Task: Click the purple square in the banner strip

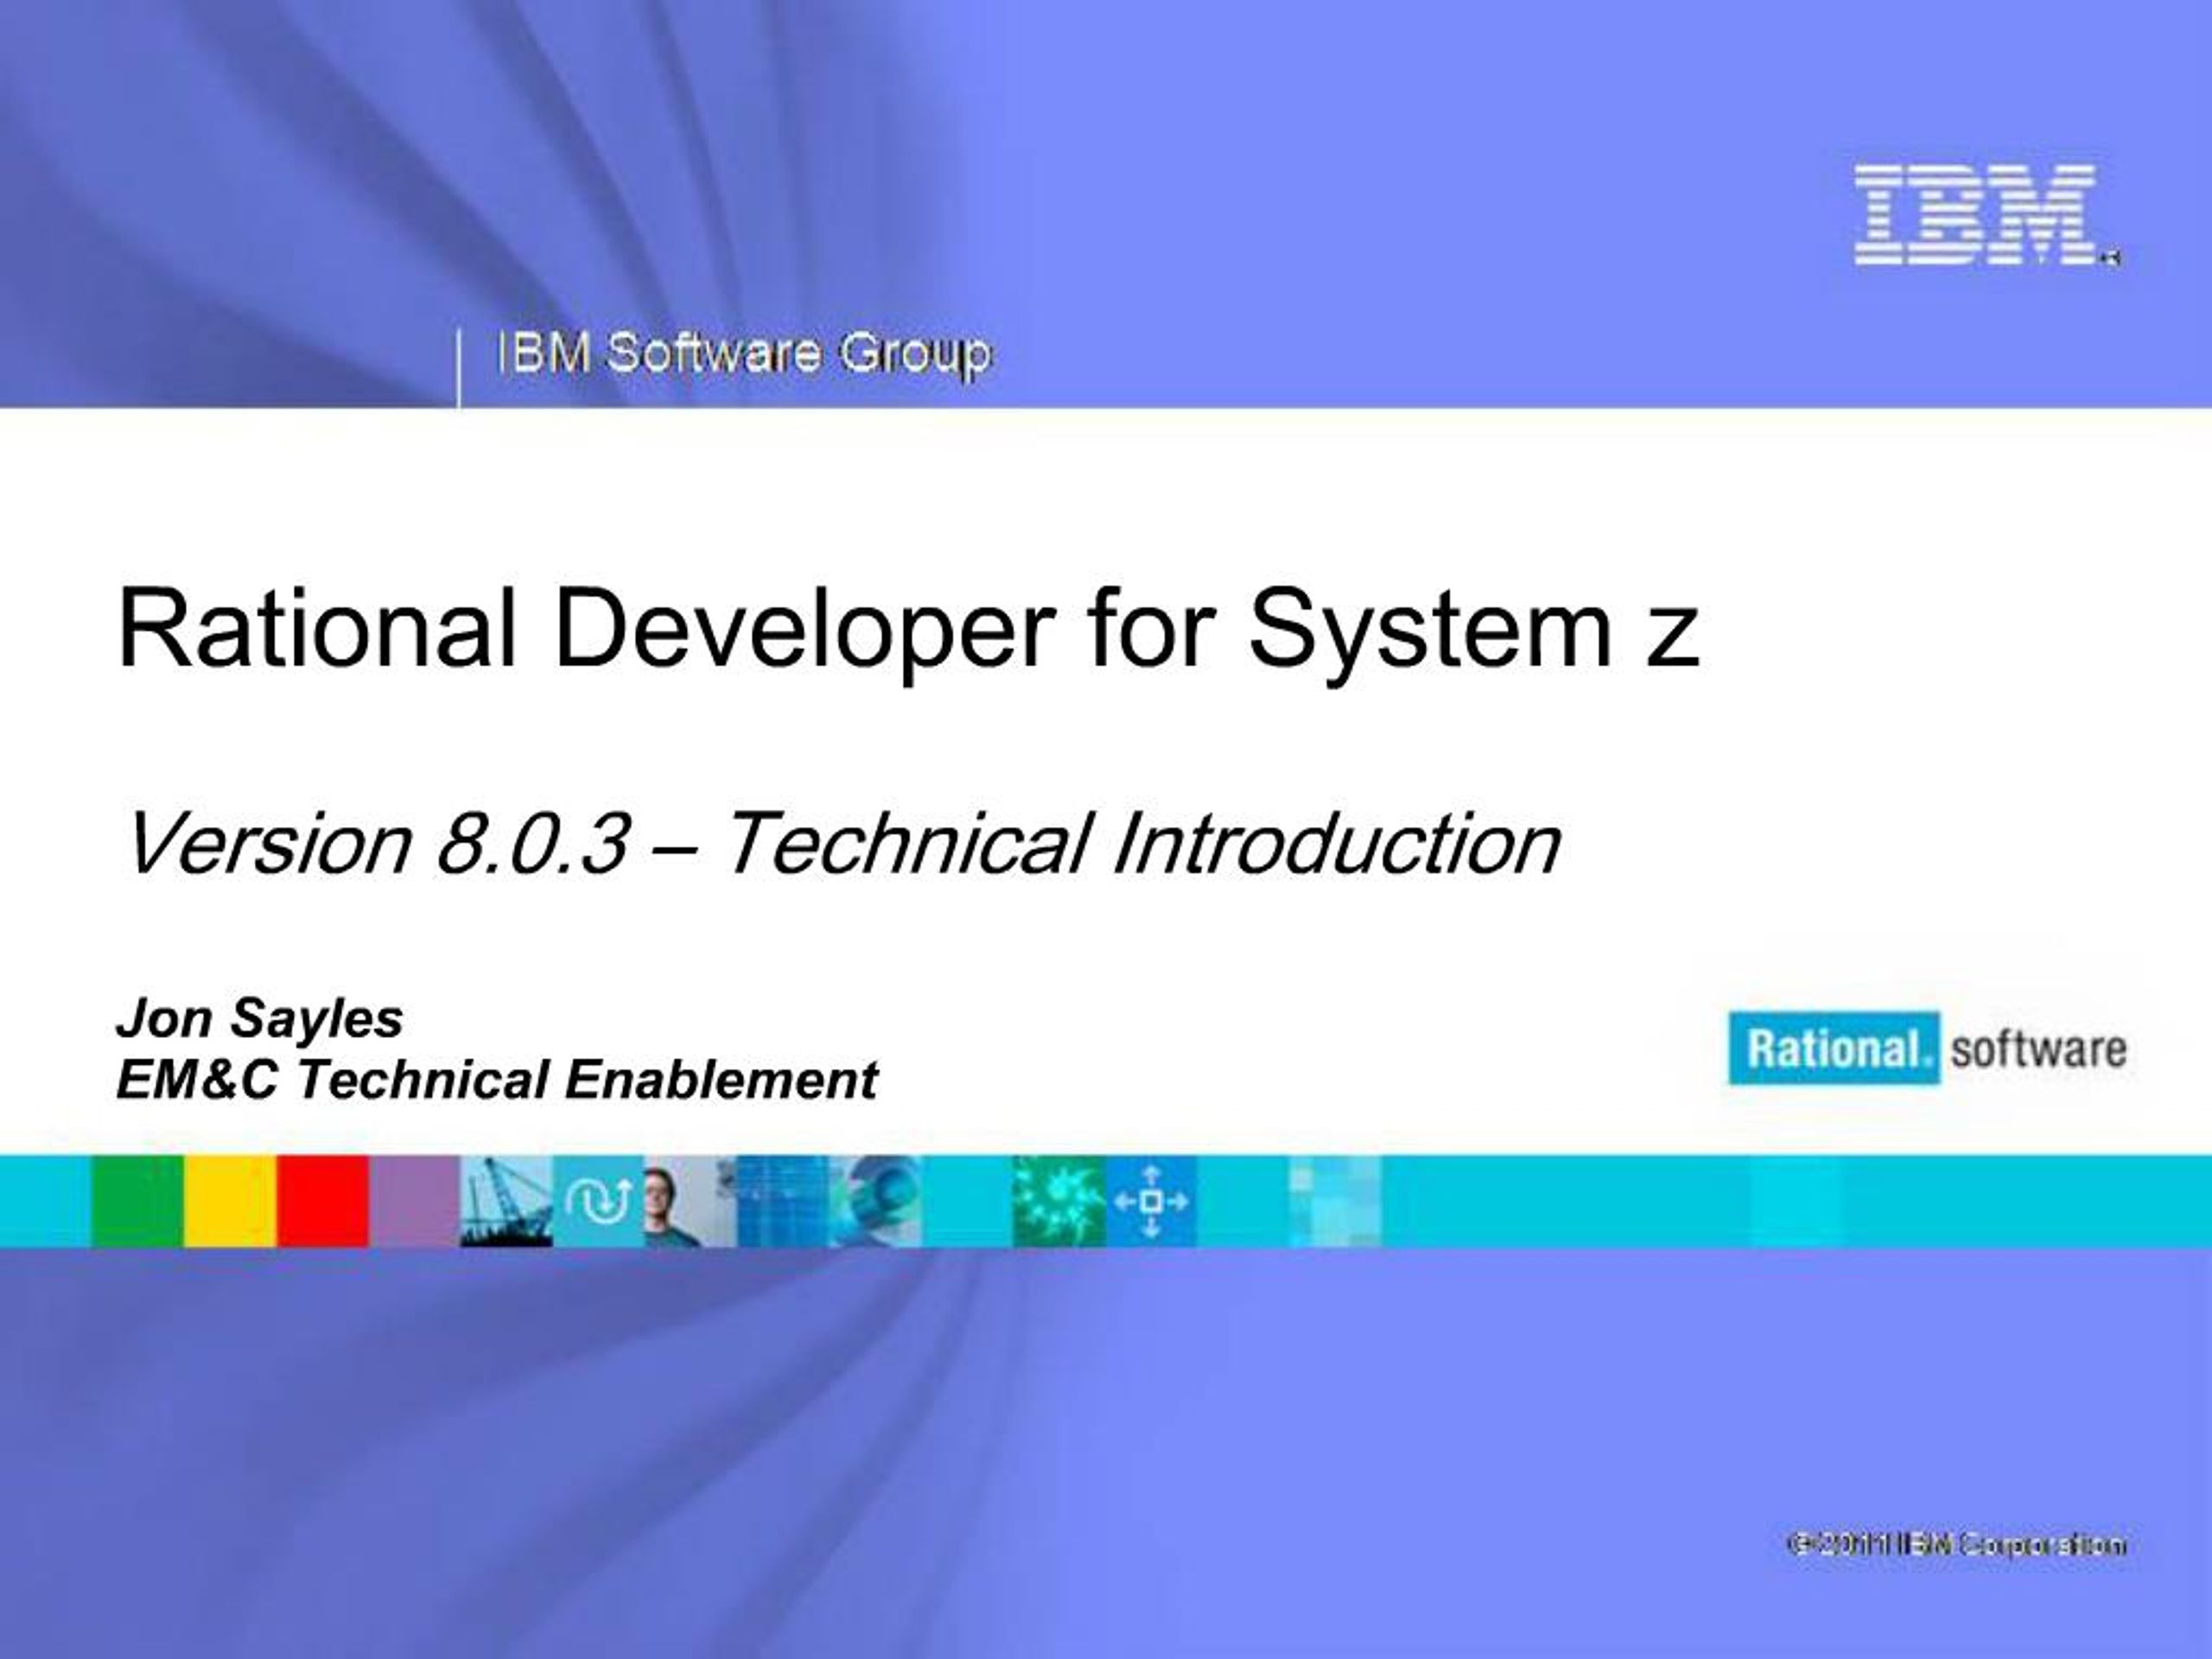Action: [415, 1201]
